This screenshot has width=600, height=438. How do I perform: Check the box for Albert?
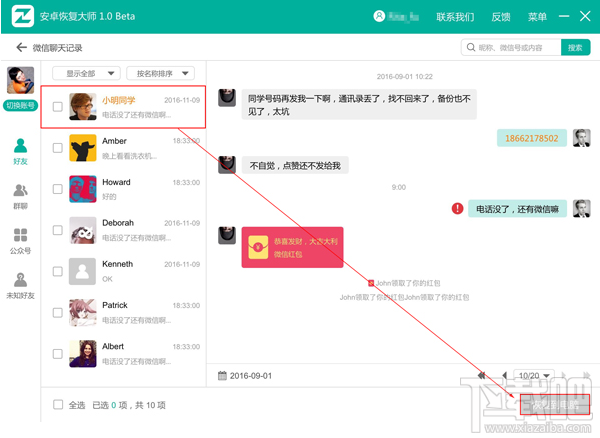coord(58,354)
